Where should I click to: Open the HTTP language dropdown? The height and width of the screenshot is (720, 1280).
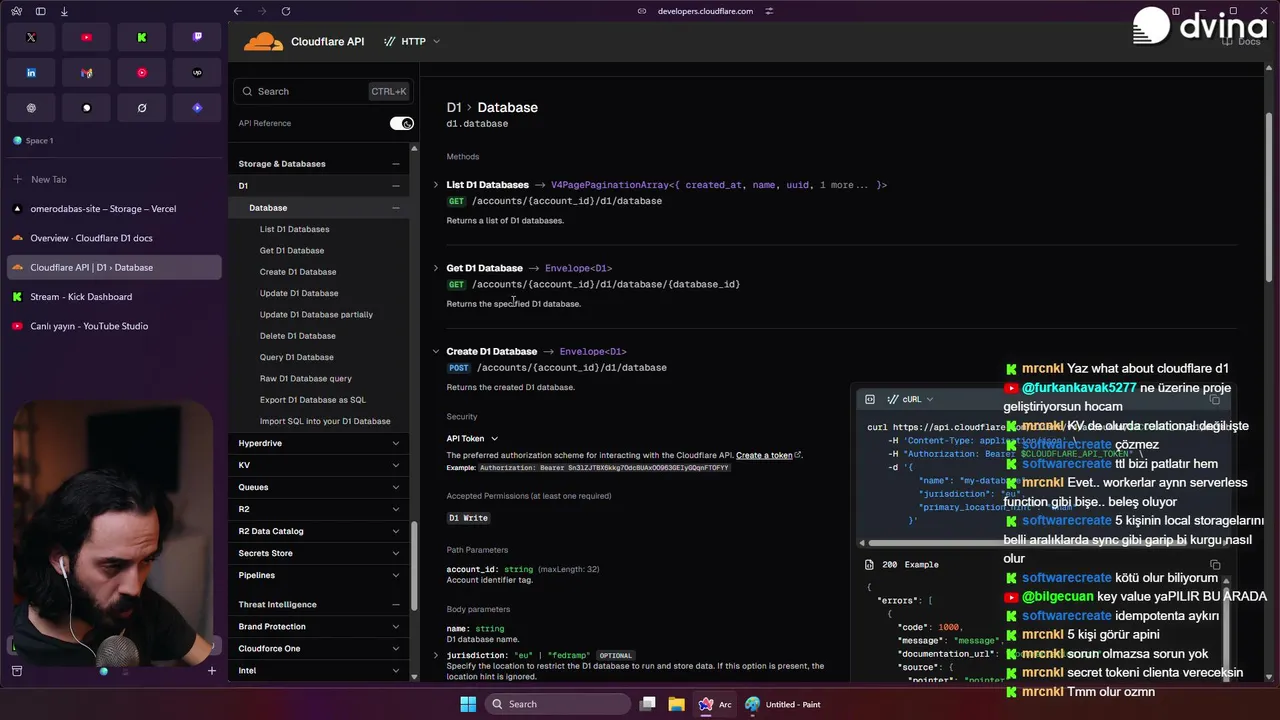(x=412, y=41)
